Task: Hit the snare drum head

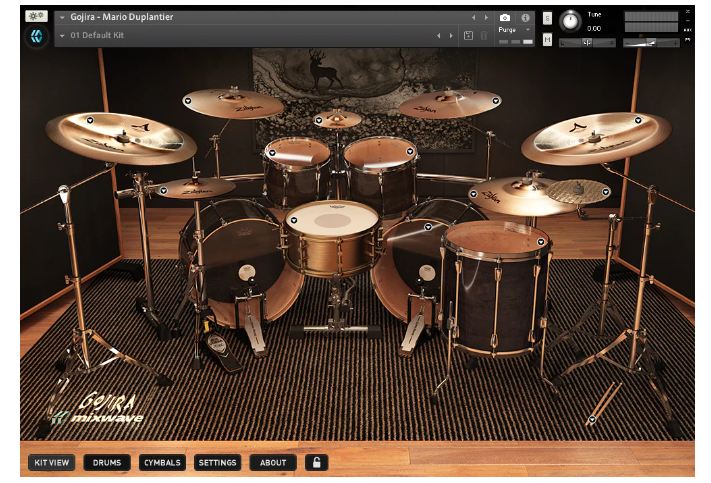Action: (x=332, y=219)
